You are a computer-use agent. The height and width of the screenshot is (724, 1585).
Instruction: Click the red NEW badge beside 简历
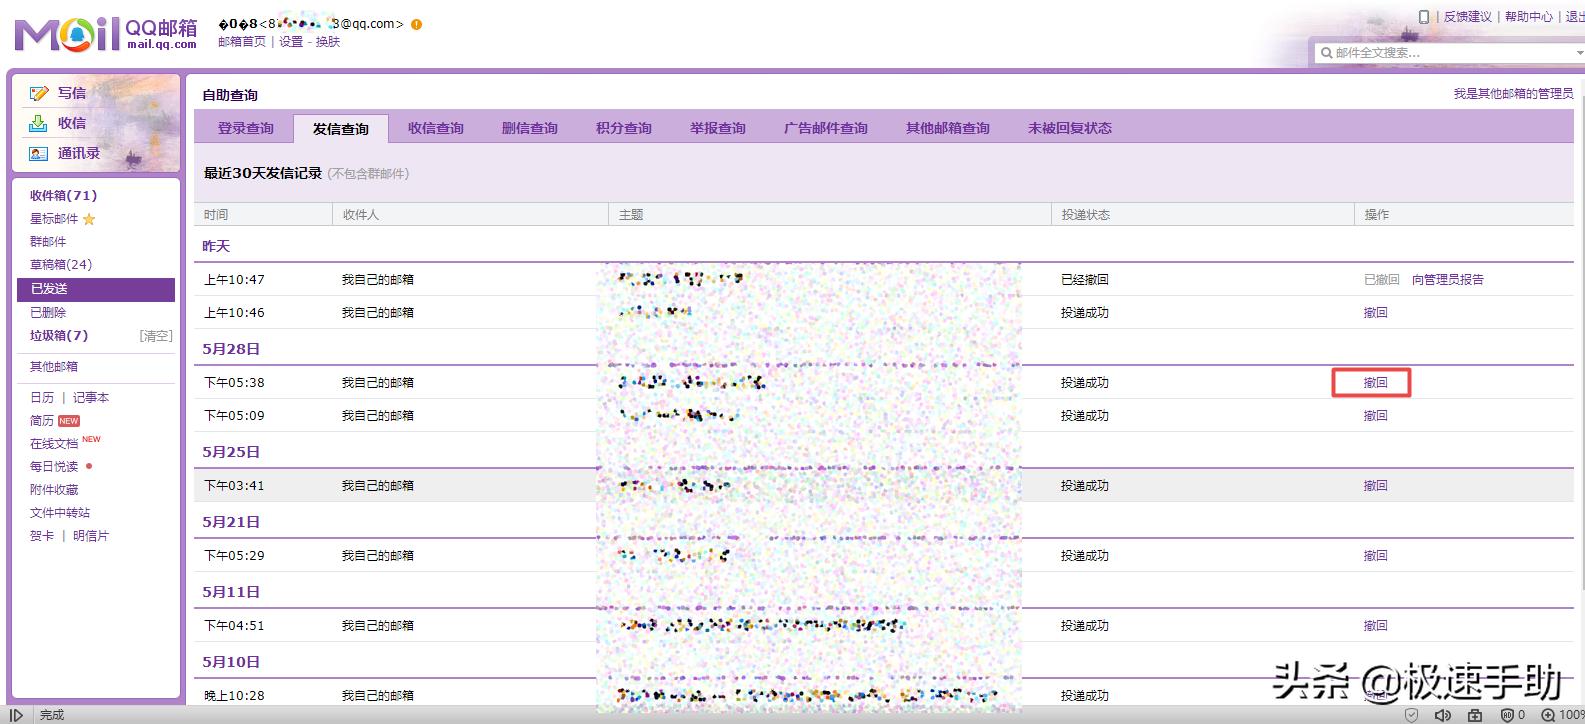(68, 421)
